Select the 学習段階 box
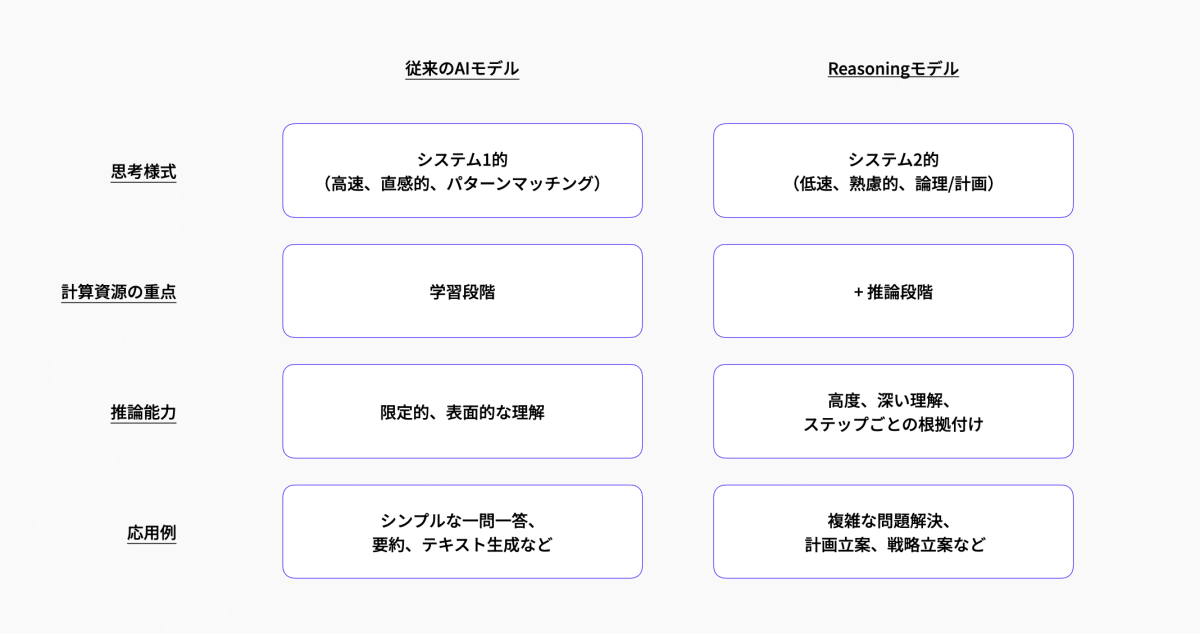 [x=462, y=292]
